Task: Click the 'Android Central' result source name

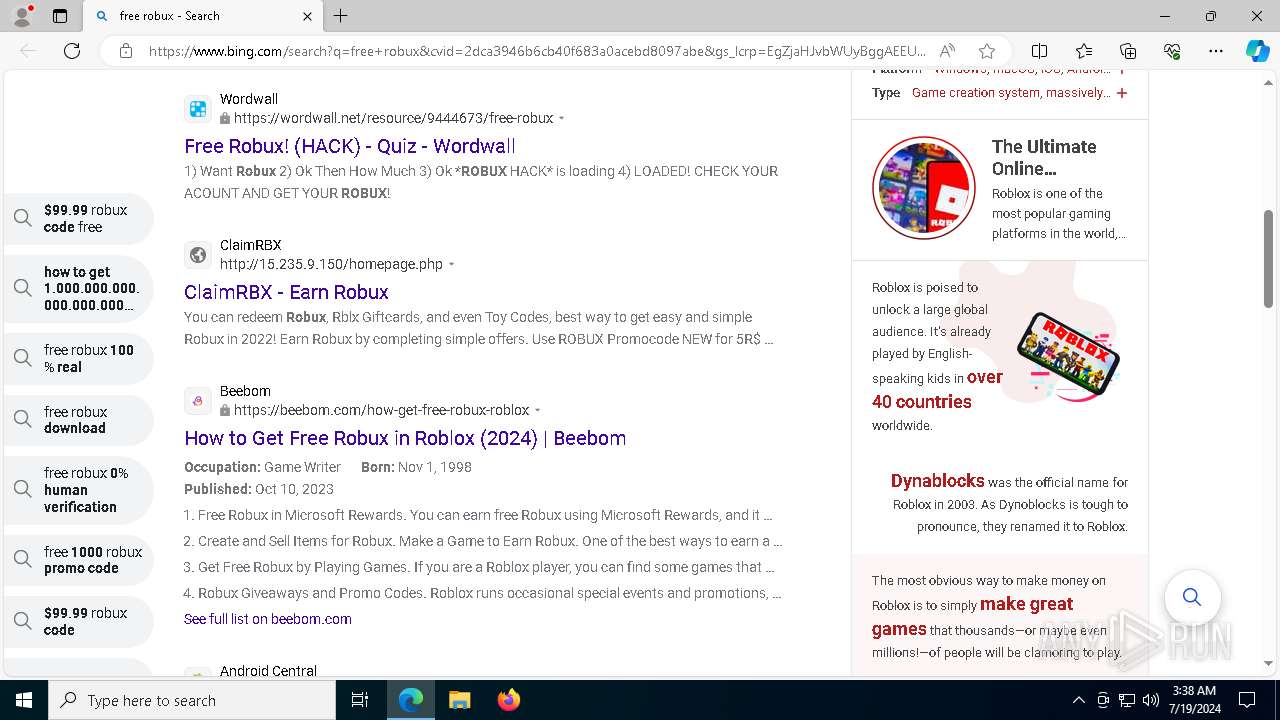Action: [x=268, y=671]
